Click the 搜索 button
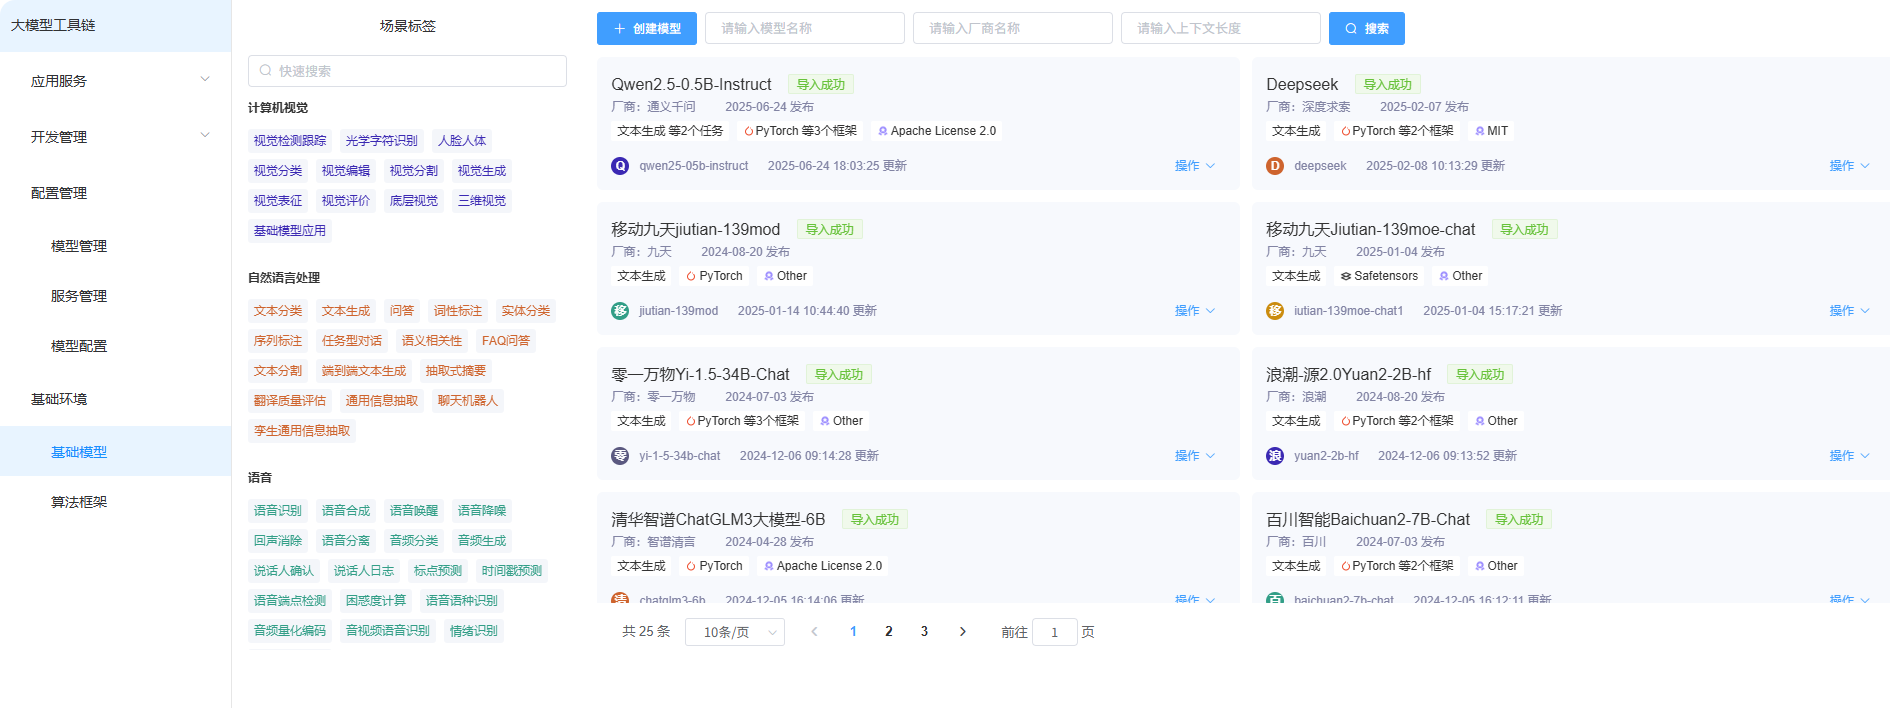The height and width of the screenshot is (708, 1890). coord(1366,29)
